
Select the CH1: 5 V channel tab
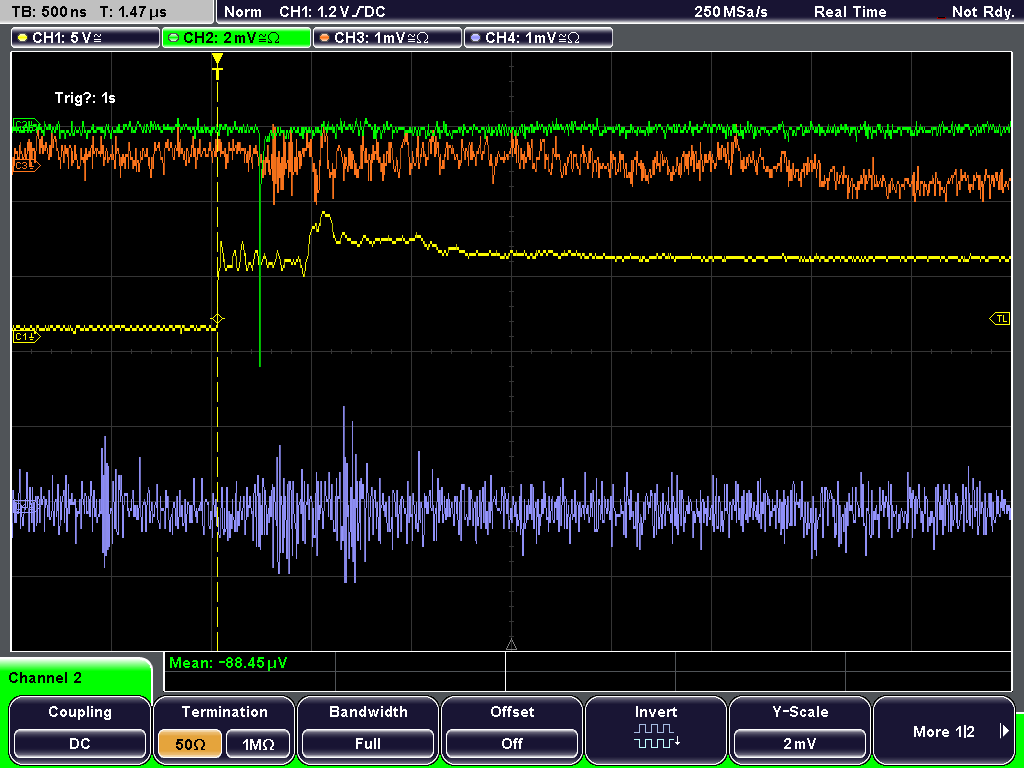[x=86, y=38]
